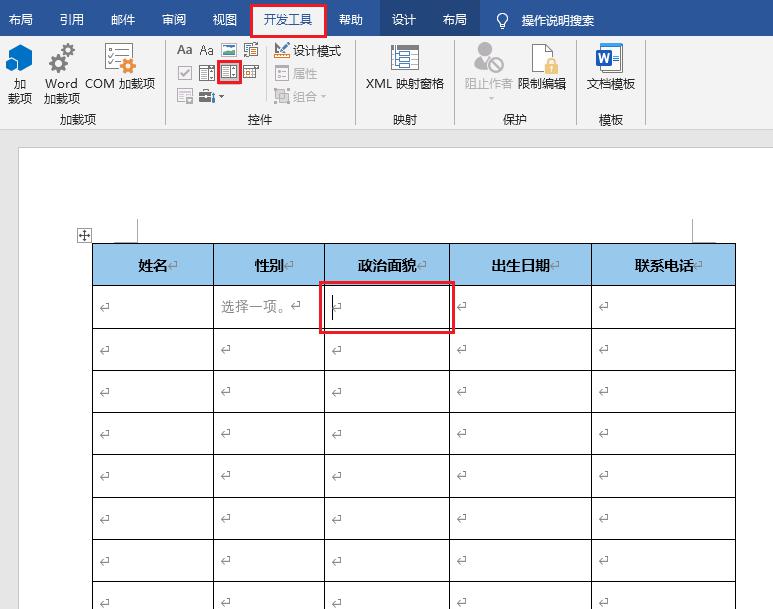773x609 pixels.
Task: Select the 开发工具 tab
Action: (288, 20)
